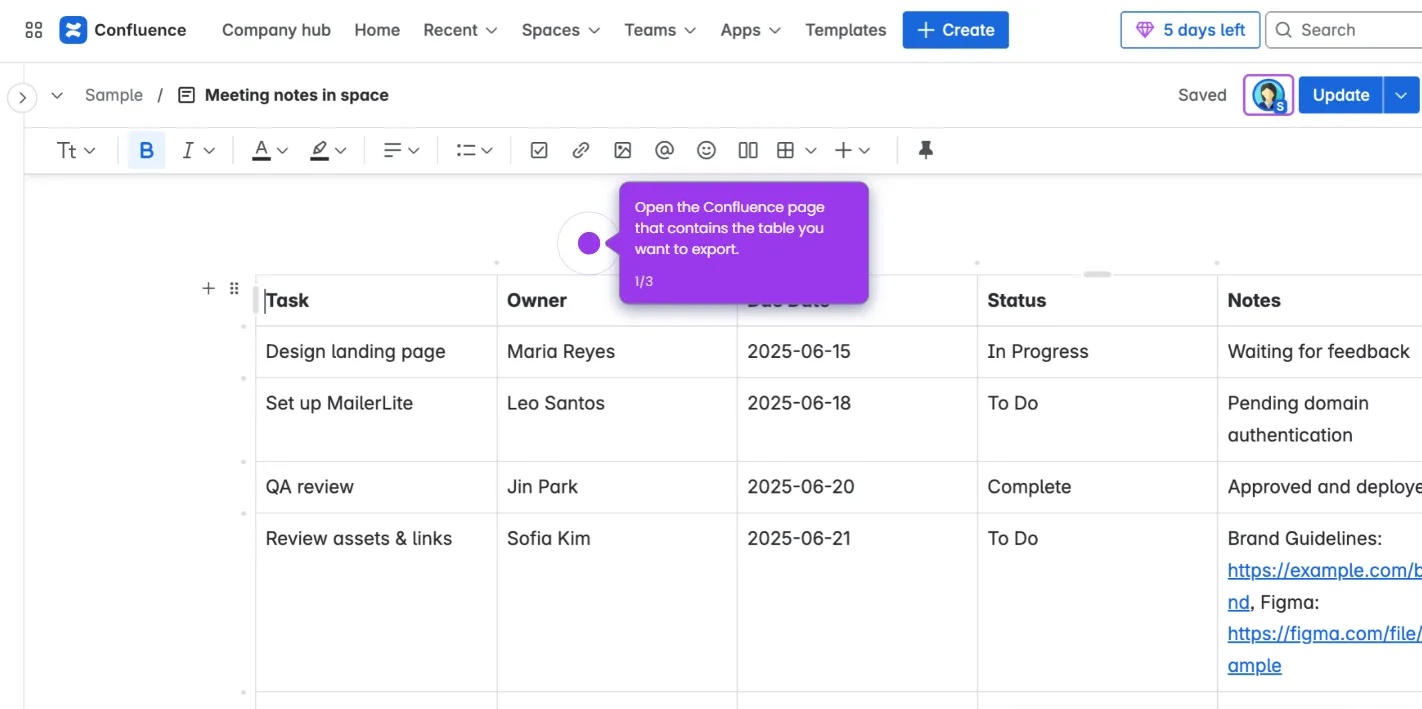The height and width of the screenshot is (709, 1422).
Task: Open Company hub
Action: 276,30
